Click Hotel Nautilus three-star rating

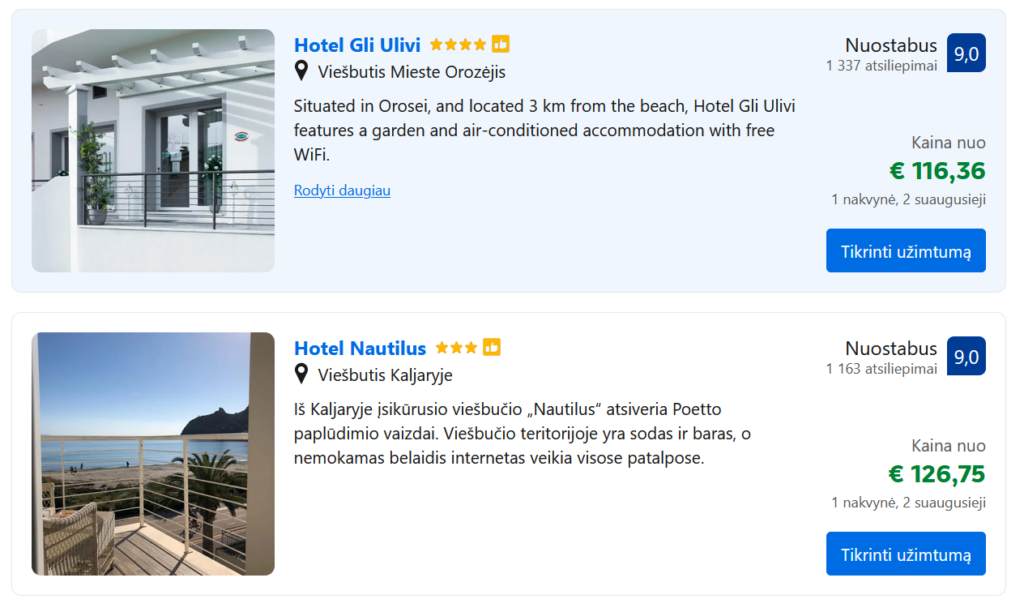(456, 348)
